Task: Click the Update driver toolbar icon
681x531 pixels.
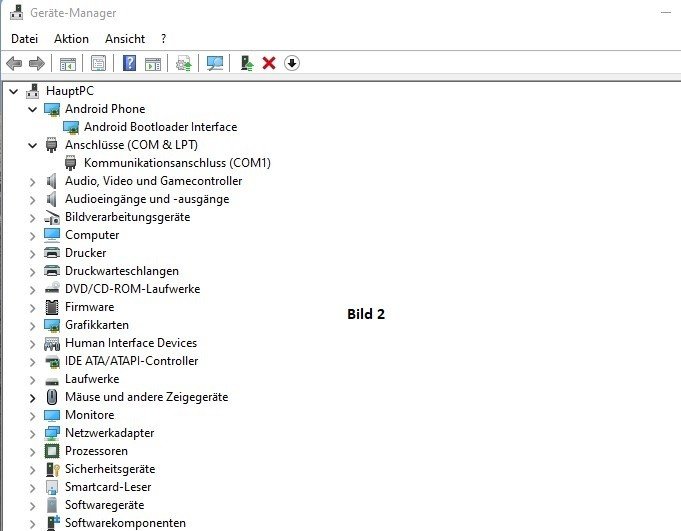Action: 184,63
